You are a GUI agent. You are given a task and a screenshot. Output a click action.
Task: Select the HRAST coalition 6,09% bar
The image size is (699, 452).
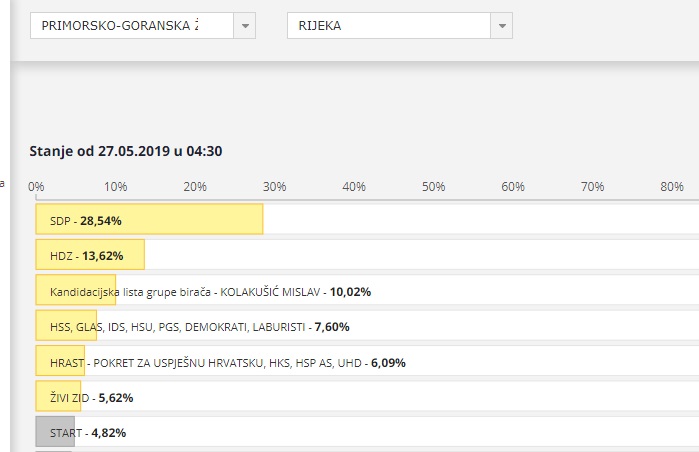60,361
